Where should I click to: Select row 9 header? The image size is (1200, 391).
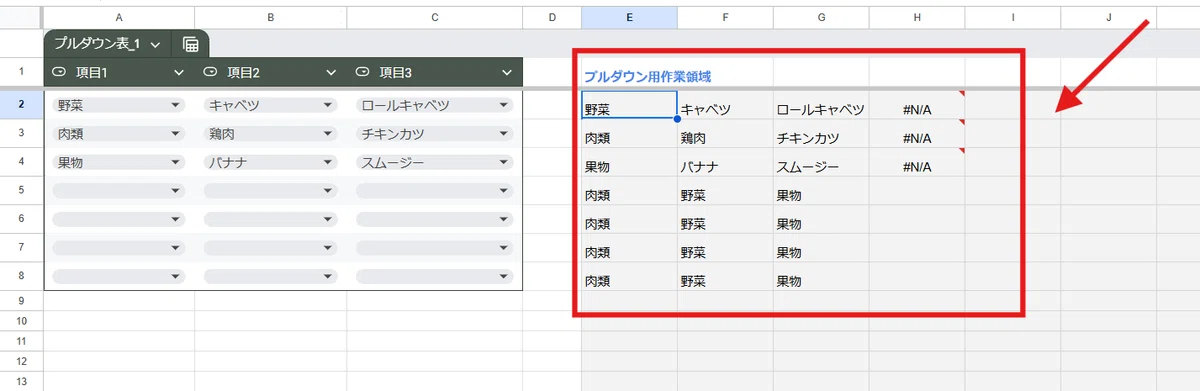click(x=22, y=300)
